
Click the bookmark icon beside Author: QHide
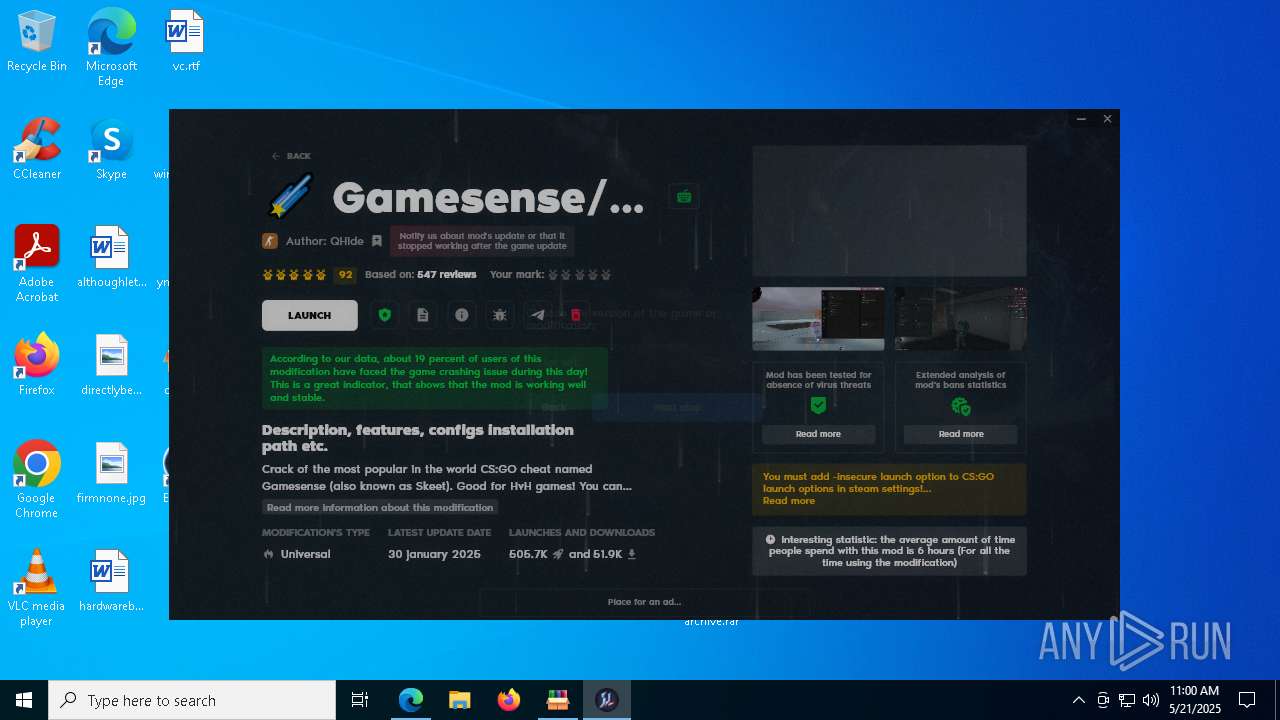point(376,241)
